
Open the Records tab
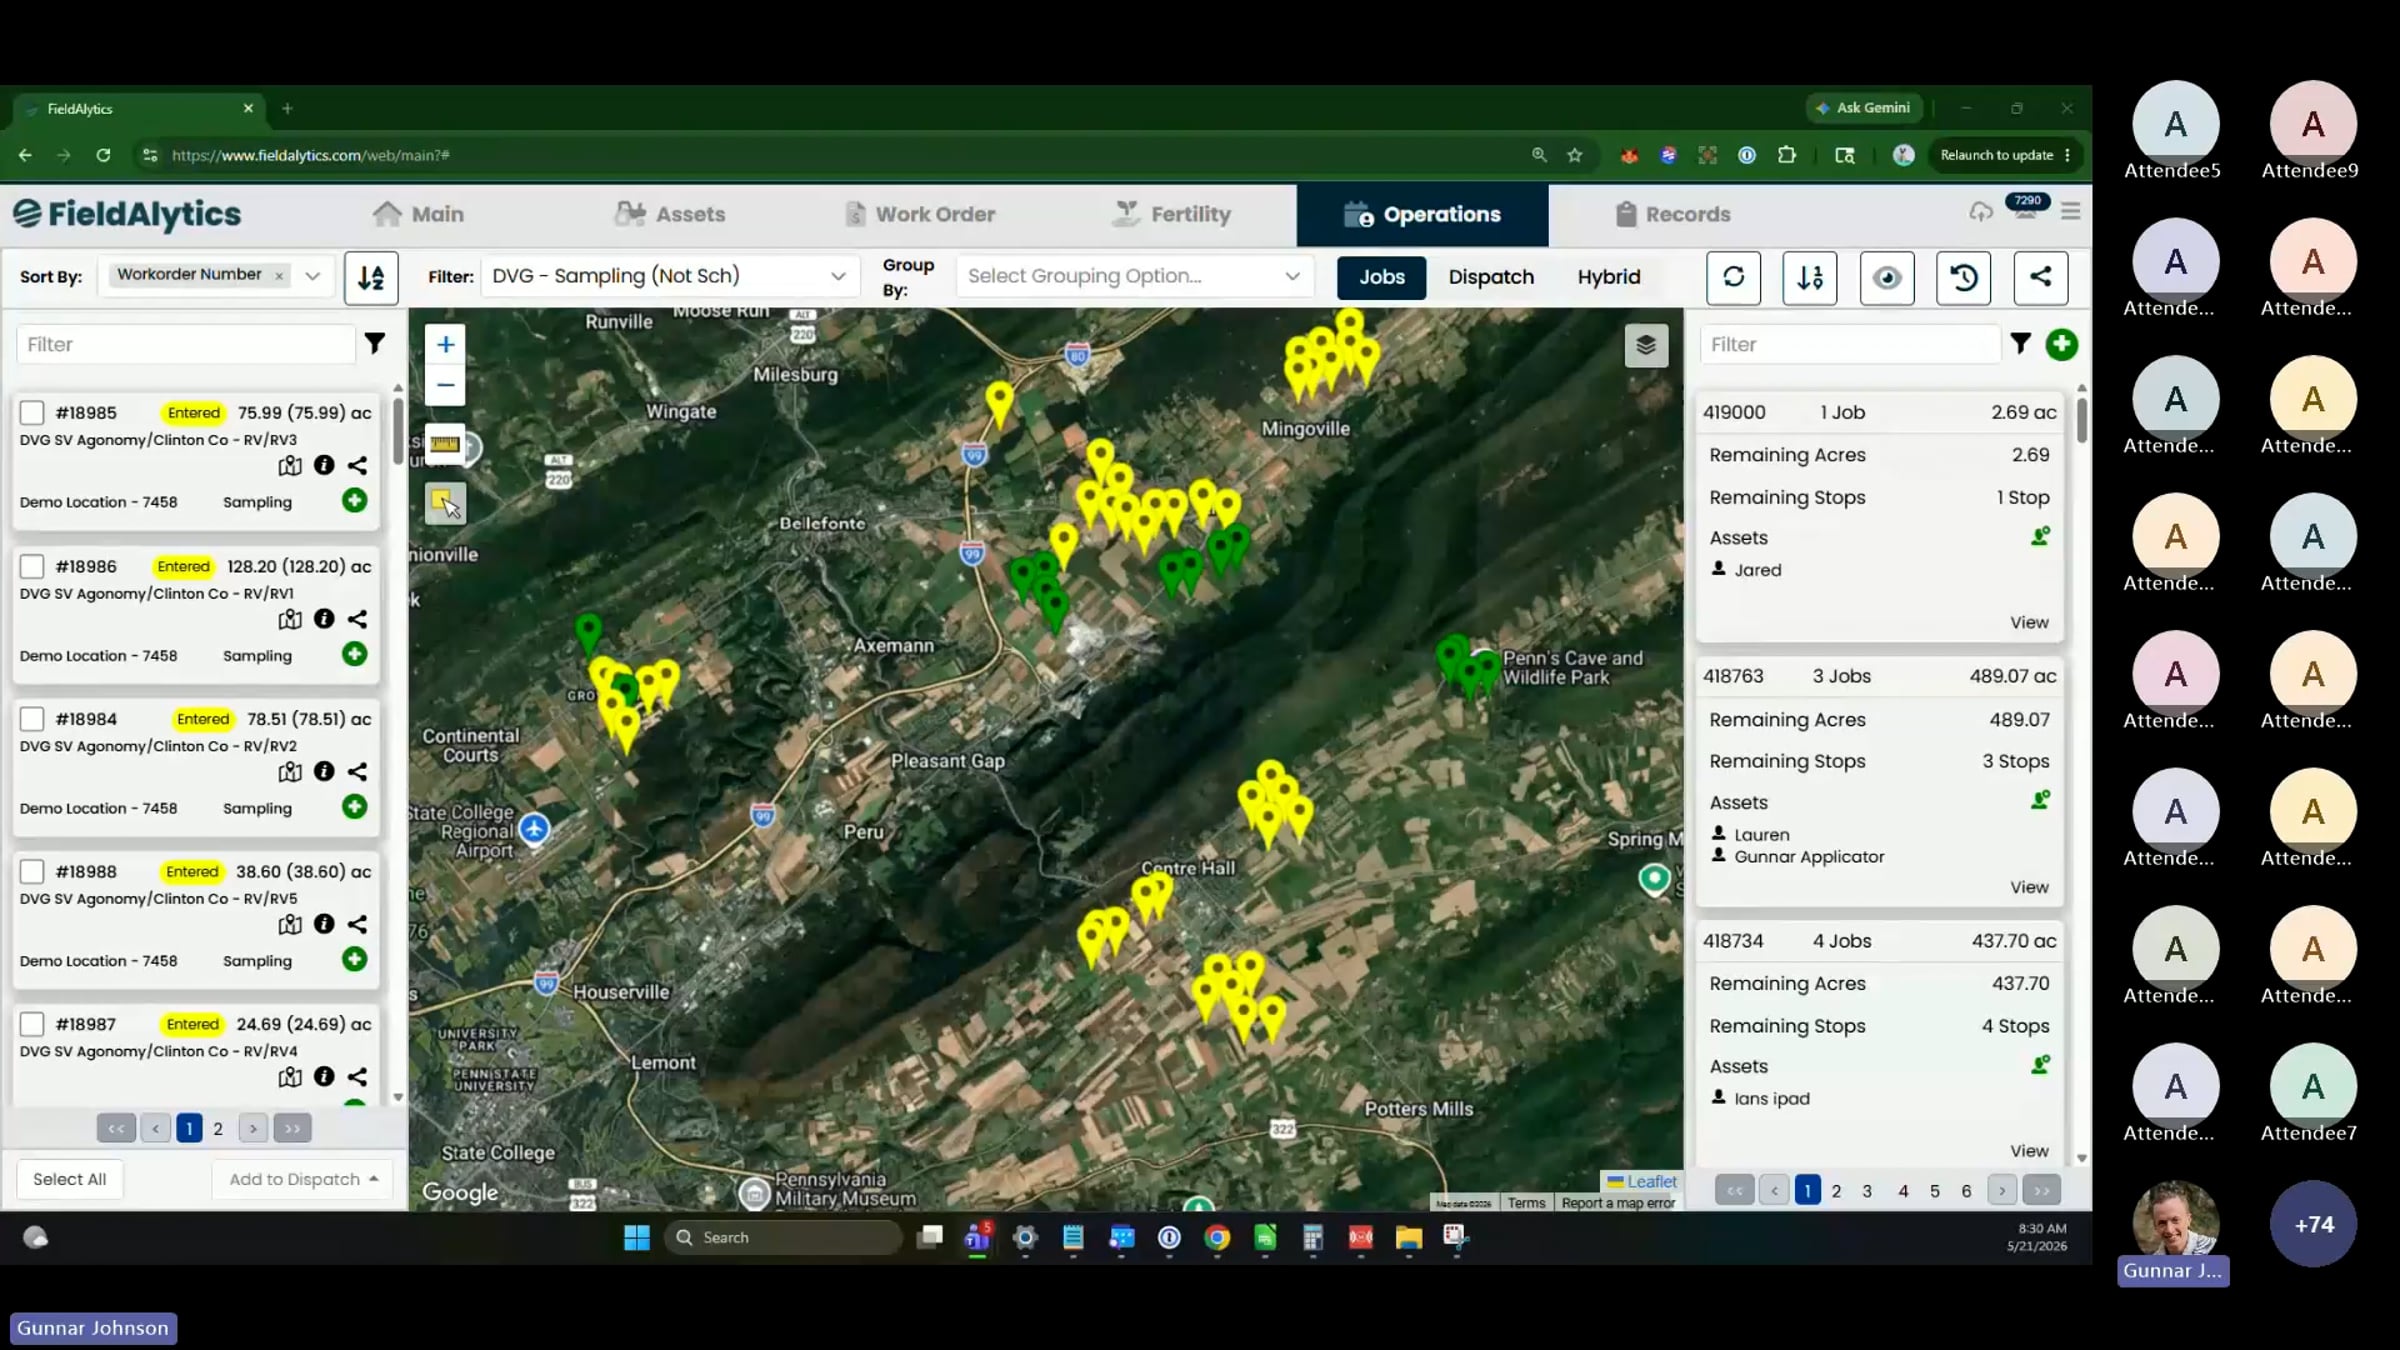1672,214
